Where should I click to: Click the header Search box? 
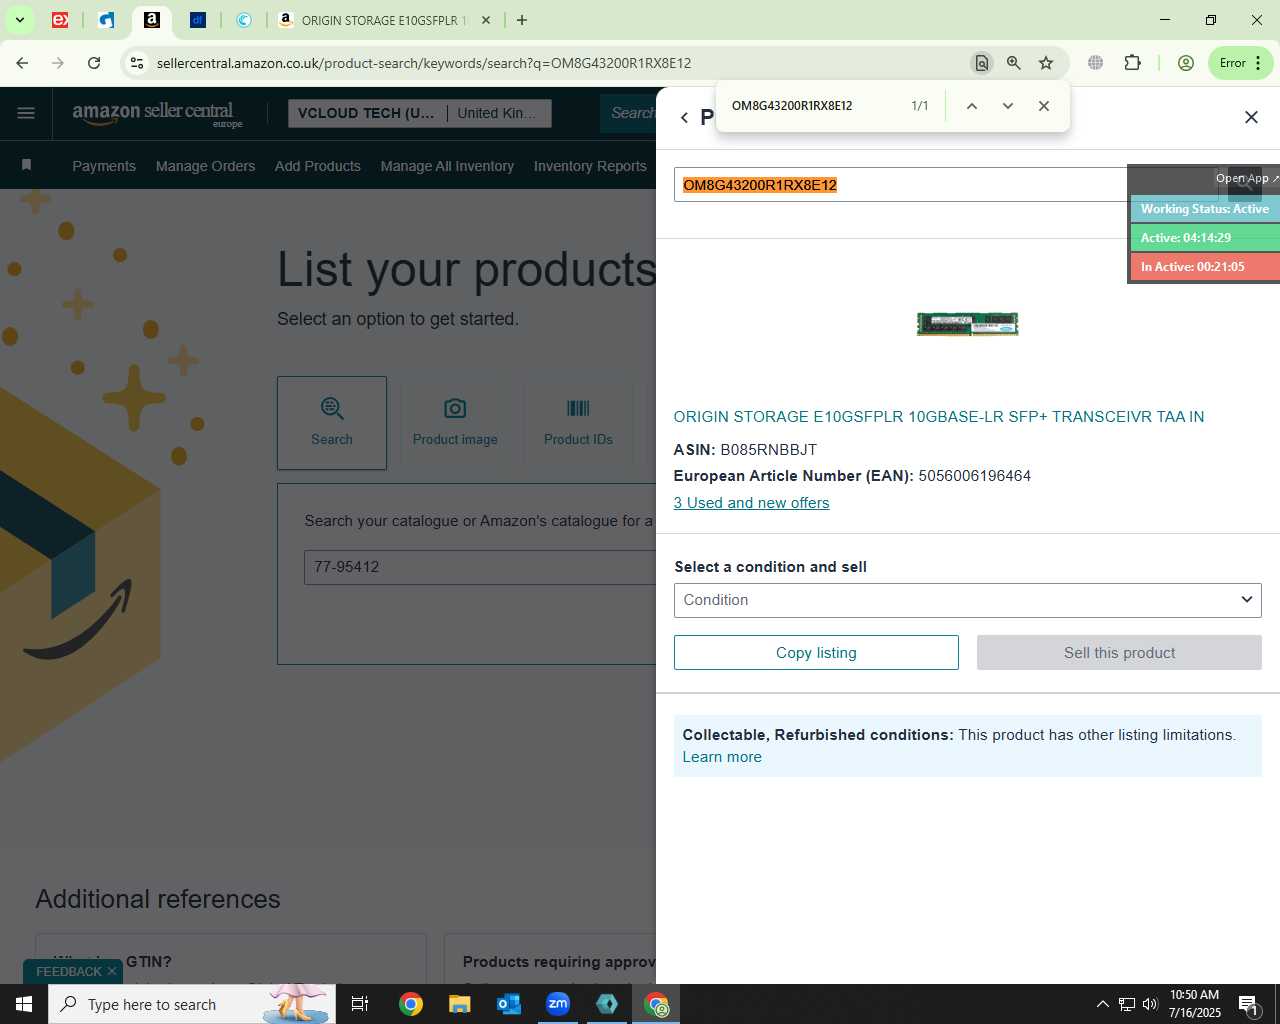click(630, 113)
